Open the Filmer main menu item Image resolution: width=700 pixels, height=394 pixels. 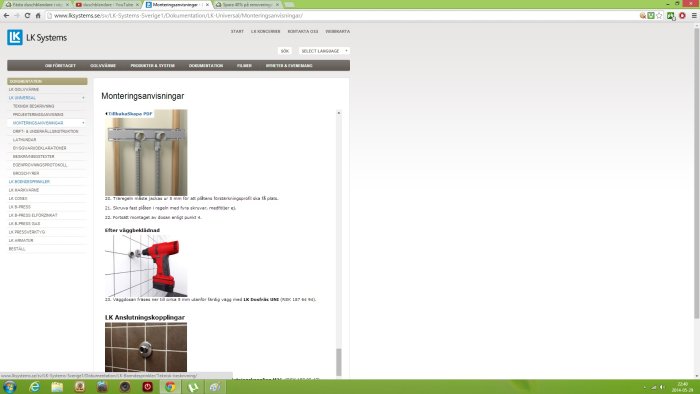tap(244, 66)
